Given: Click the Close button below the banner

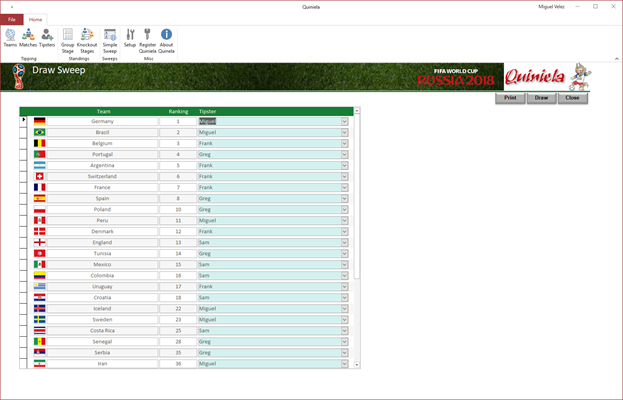Looking at the screenshot, I should pyautogui.click(x=573, y=98).
